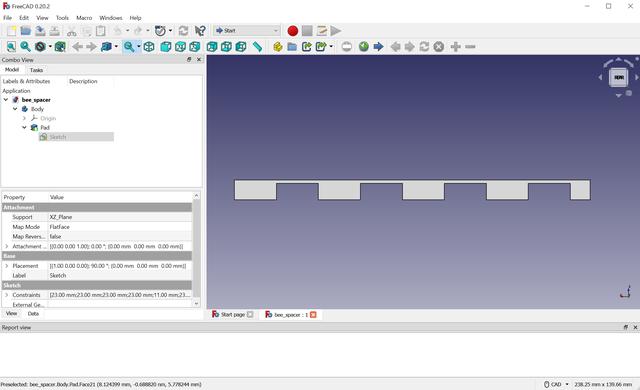
Task: Click the Save document icon
Action: (40, 31)
